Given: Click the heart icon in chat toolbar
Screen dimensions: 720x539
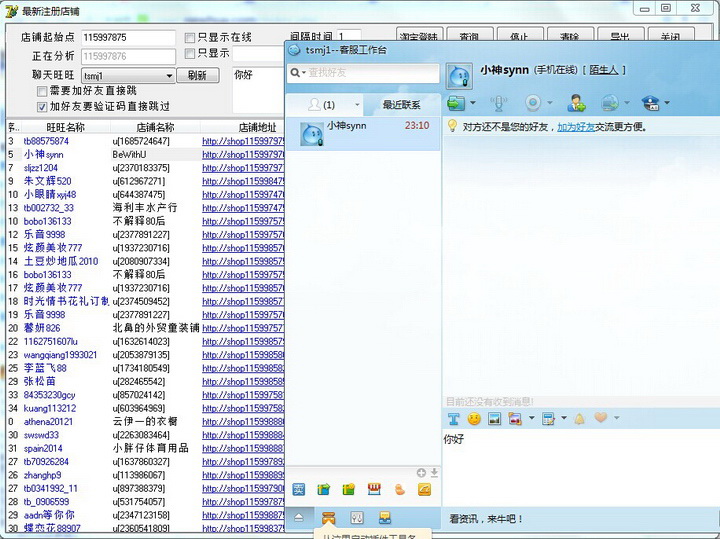Looking at the screenshot, I should point(601,417).
